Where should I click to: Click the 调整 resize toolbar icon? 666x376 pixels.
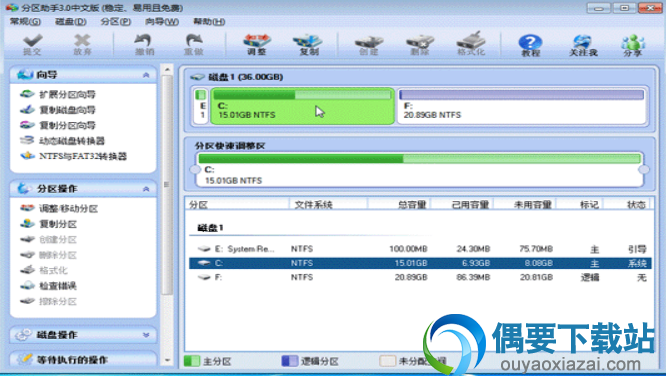coord(257,45)
